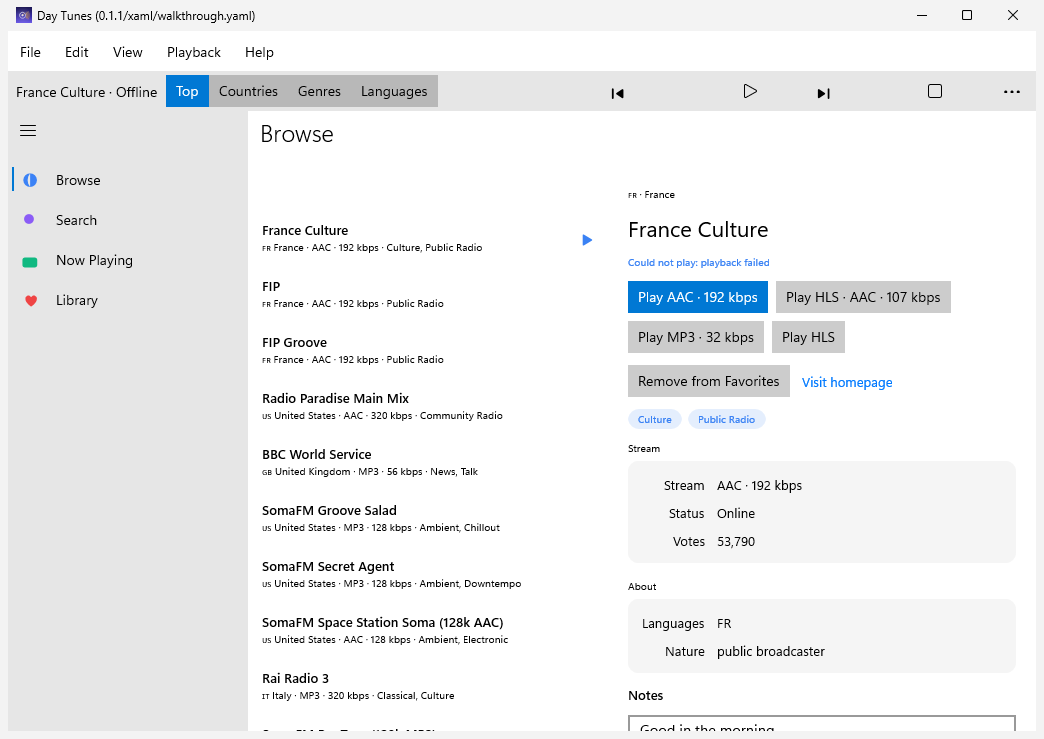Select Radio Paradise Main Mix station
Screen dimensions: 1044x739
point(426,406)
